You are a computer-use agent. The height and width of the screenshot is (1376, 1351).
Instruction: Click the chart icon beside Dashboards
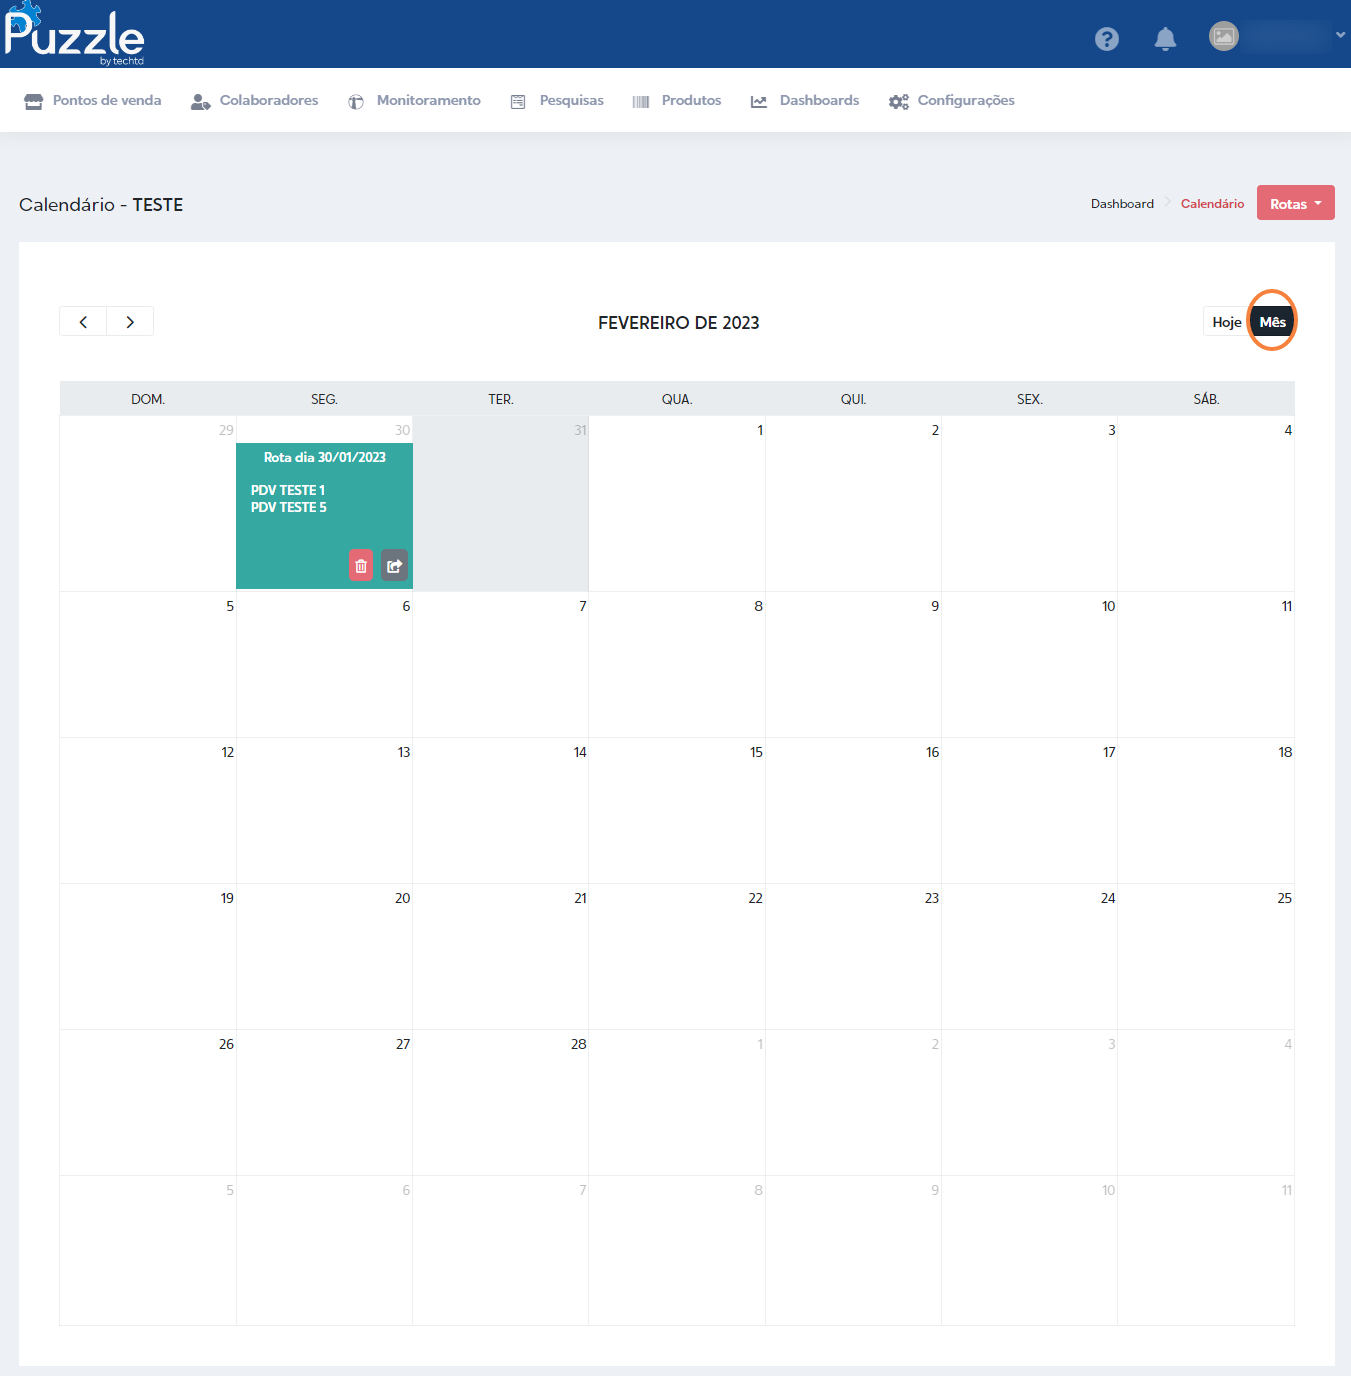point(759,102)
